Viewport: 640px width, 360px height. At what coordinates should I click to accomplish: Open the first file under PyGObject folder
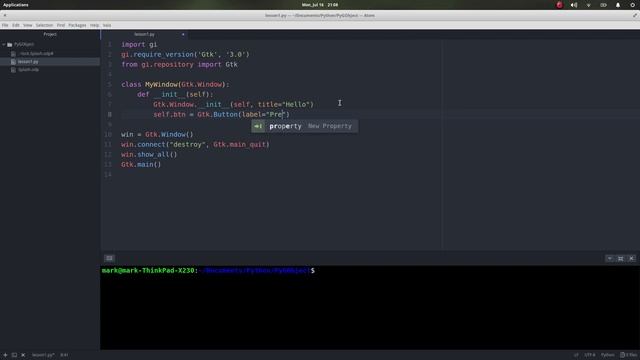(x=36, y=53)
